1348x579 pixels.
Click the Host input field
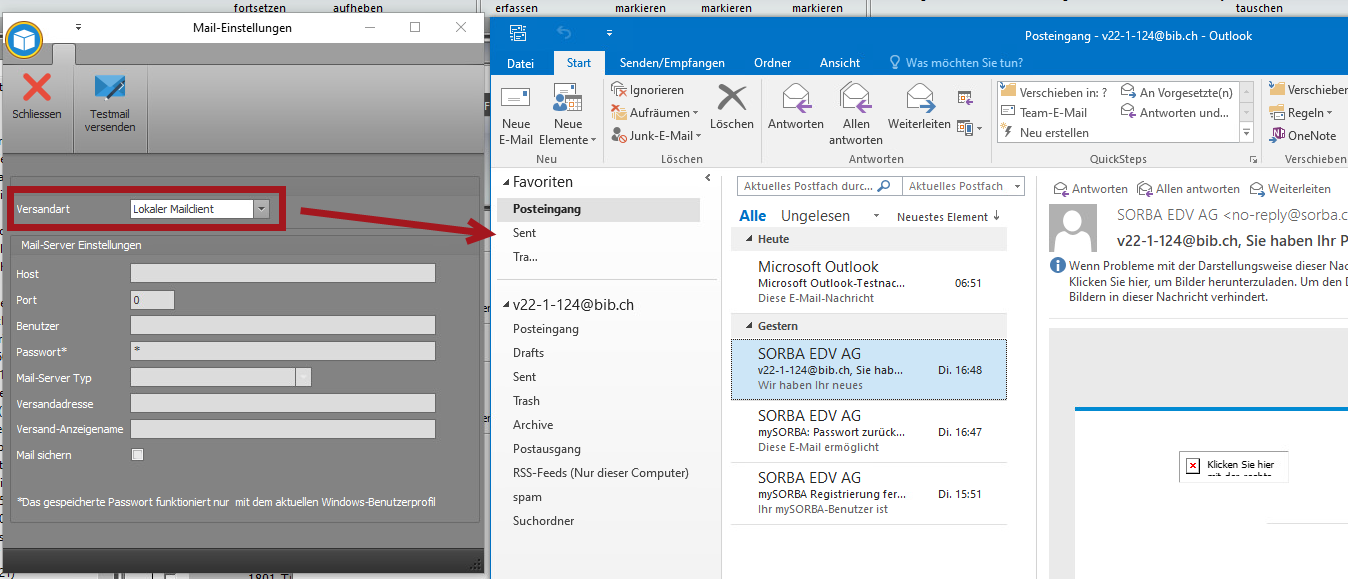283,273
